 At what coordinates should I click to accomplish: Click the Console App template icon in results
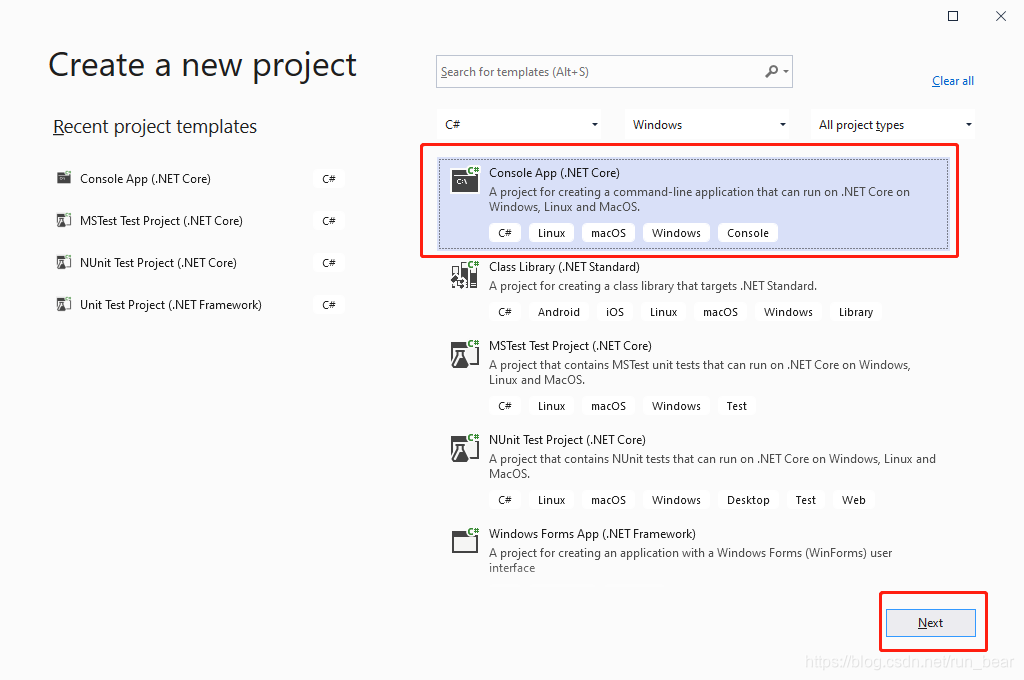pos(465,180)
